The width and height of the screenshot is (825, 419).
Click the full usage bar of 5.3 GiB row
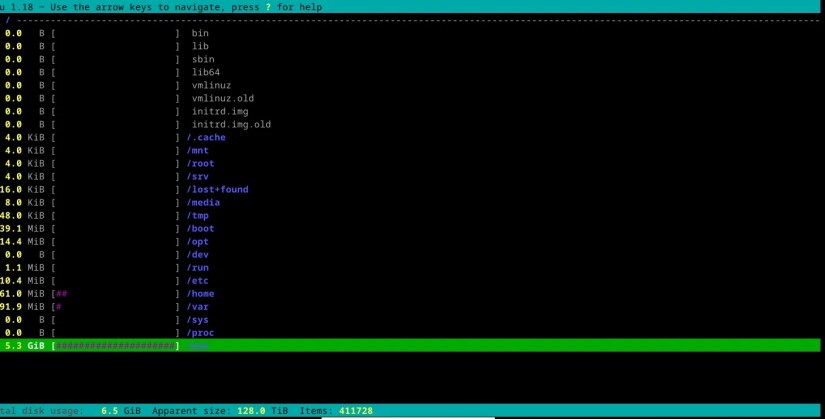[116, 346]
